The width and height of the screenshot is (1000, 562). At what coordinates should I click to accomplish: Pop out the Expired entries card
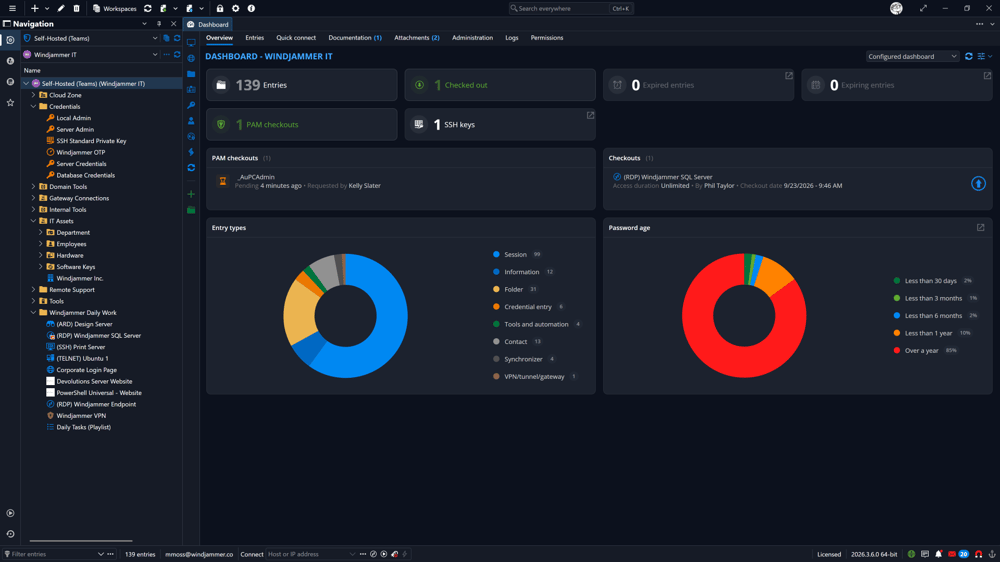(x=789, y=76)
